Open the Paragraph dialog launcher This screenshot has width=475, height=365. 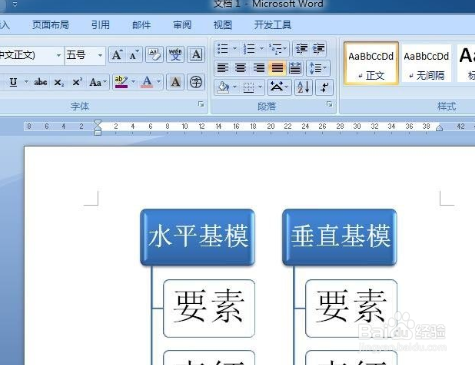[329, 104]
